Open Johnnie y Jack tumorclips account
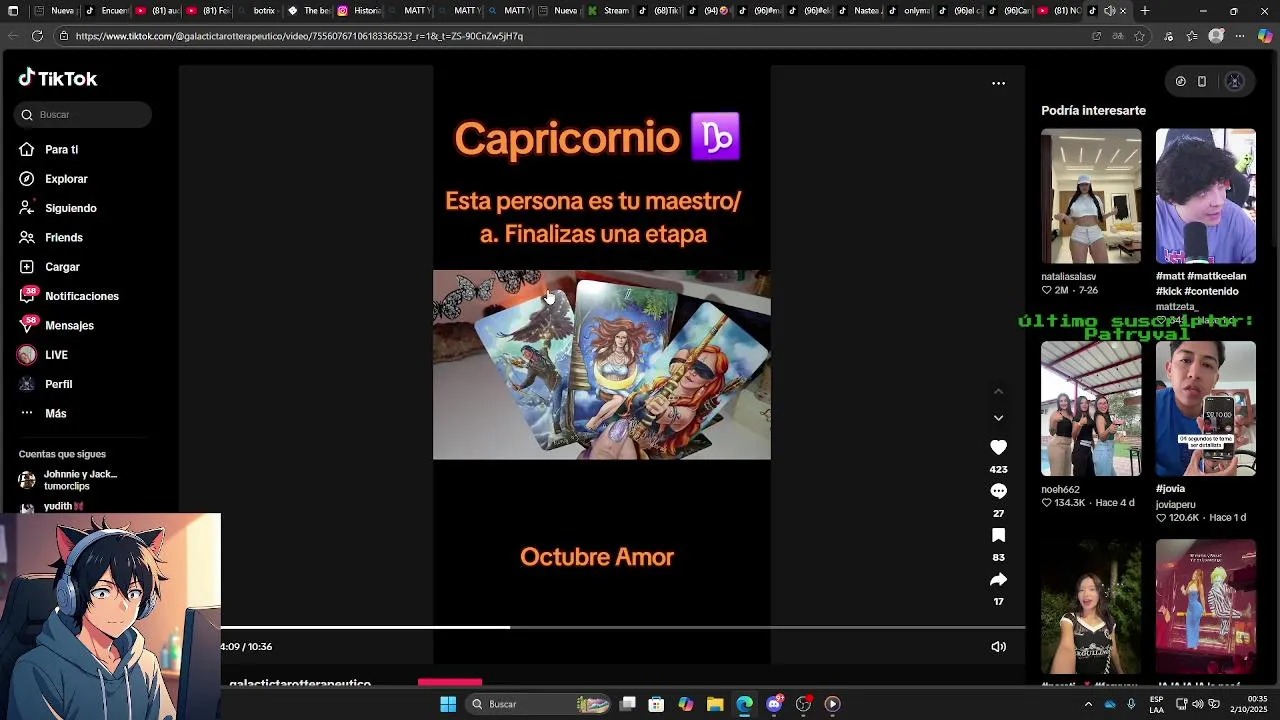The height and width of the screenshot is (720, 1280). pyautogui.click(x=68, y=480)
